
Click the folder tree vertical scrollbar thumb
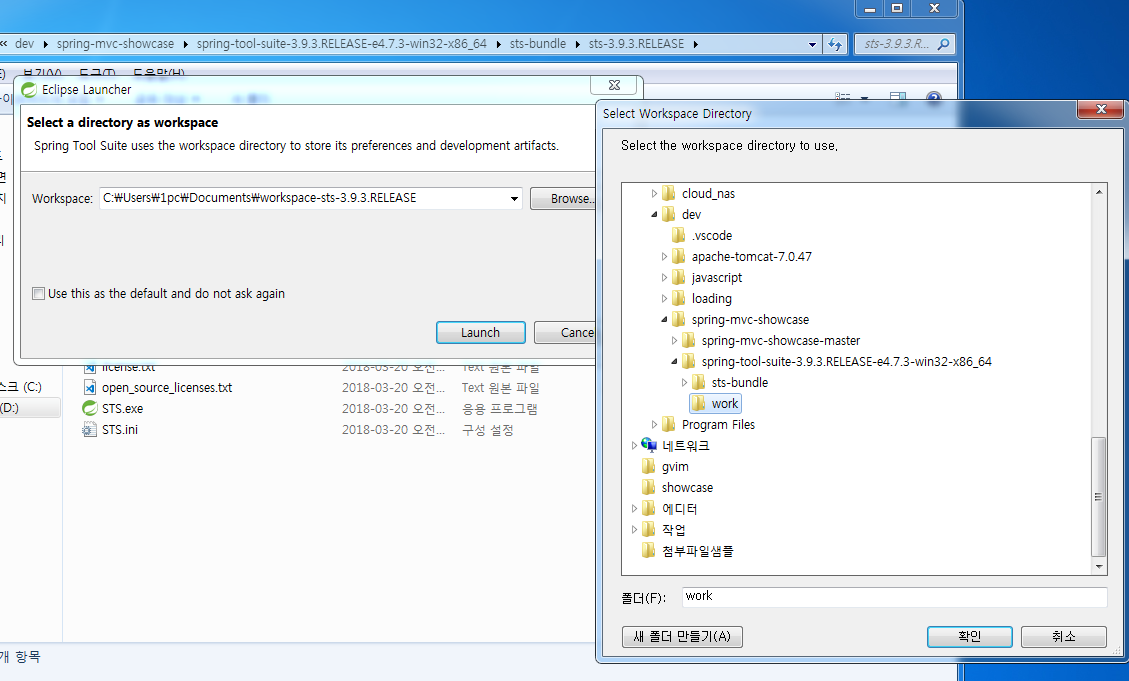(1099, 497)
